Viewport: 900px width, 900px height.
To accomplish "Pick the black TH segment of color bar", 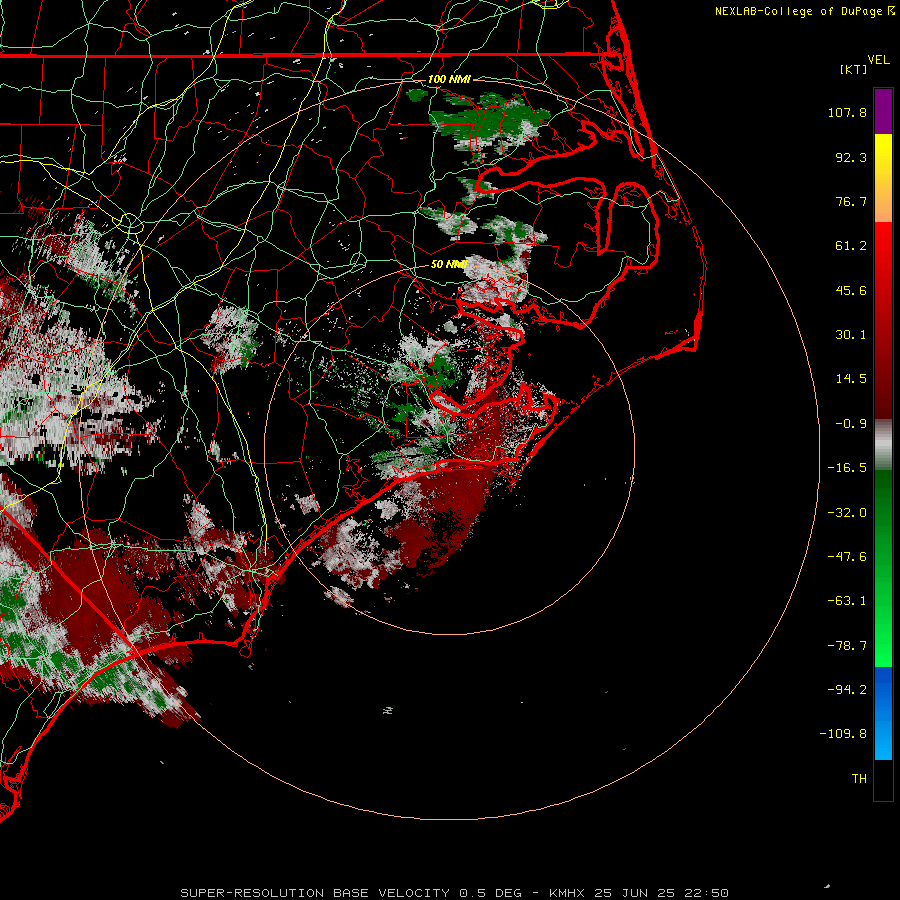I will click(883, 780).
